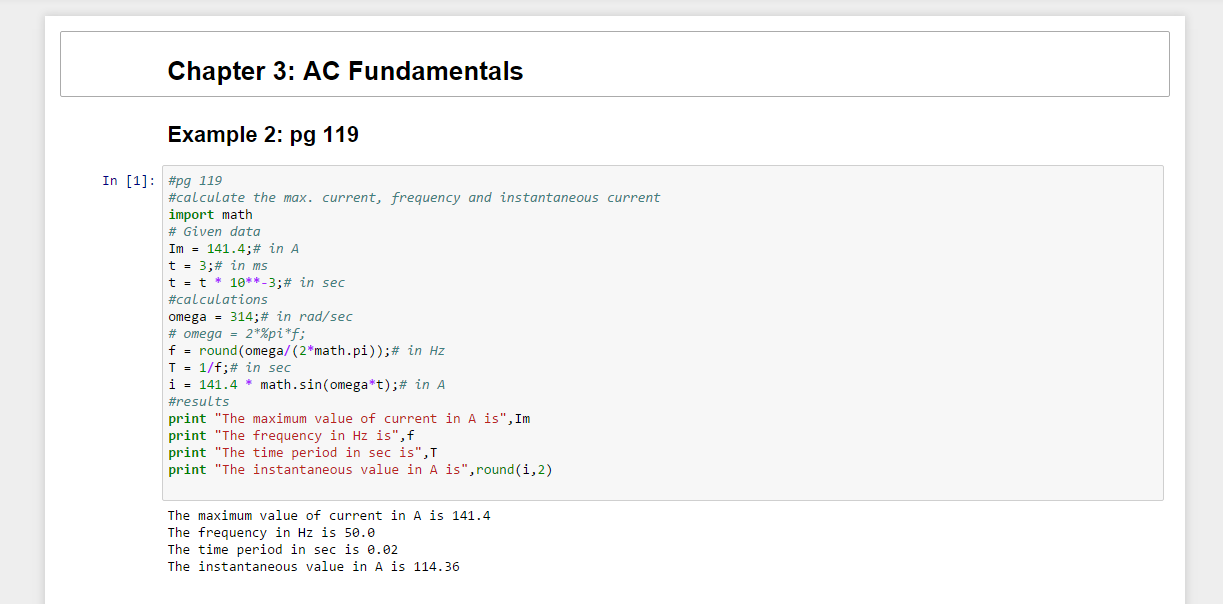Click the print statement for instantaneous value
This screenshot has width=1223, height=604.
tap(360, 470)
